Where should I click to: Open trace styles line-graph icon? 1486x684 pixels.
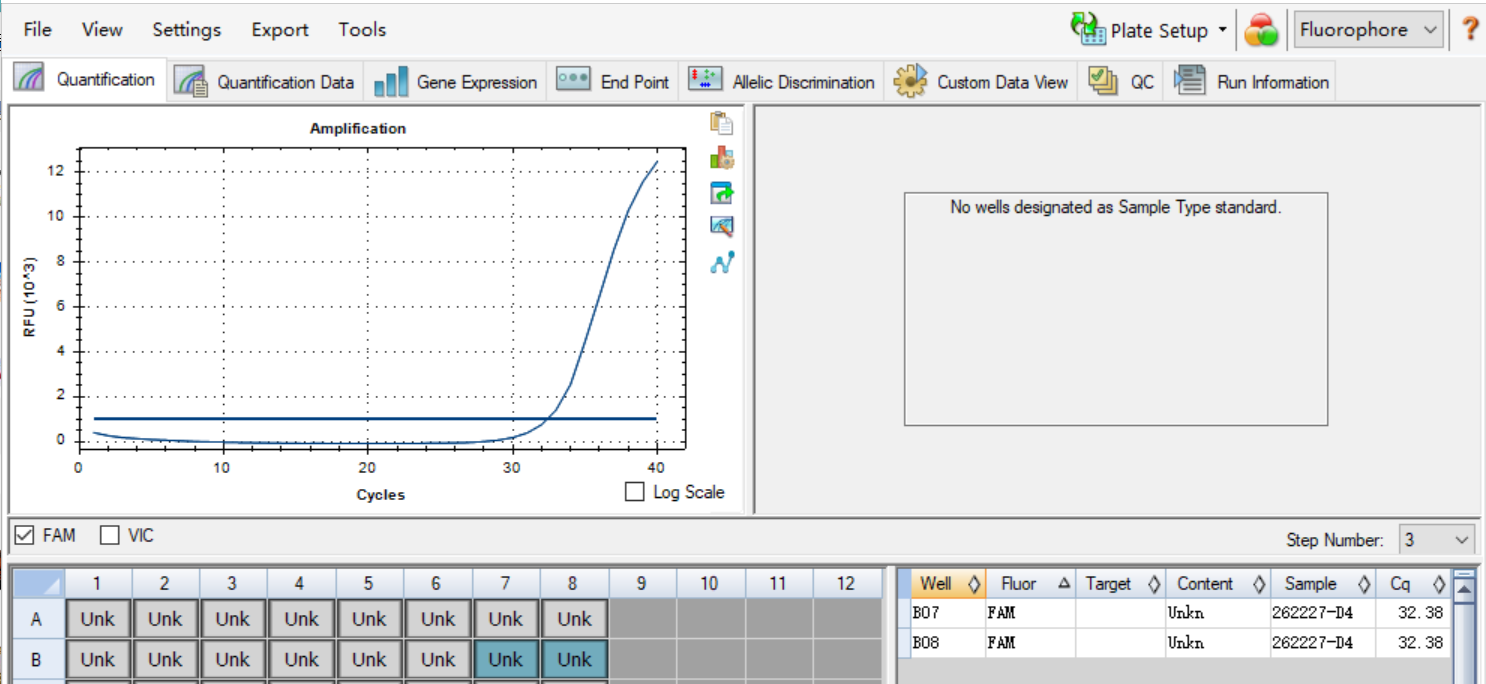coord(721,262)
